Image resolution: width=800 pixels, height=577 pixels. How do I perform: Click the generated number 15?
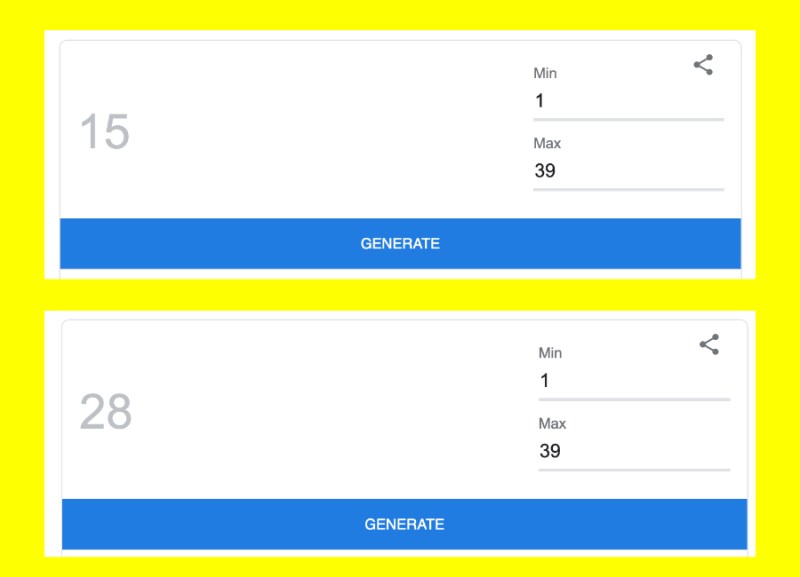click(104, 132)
